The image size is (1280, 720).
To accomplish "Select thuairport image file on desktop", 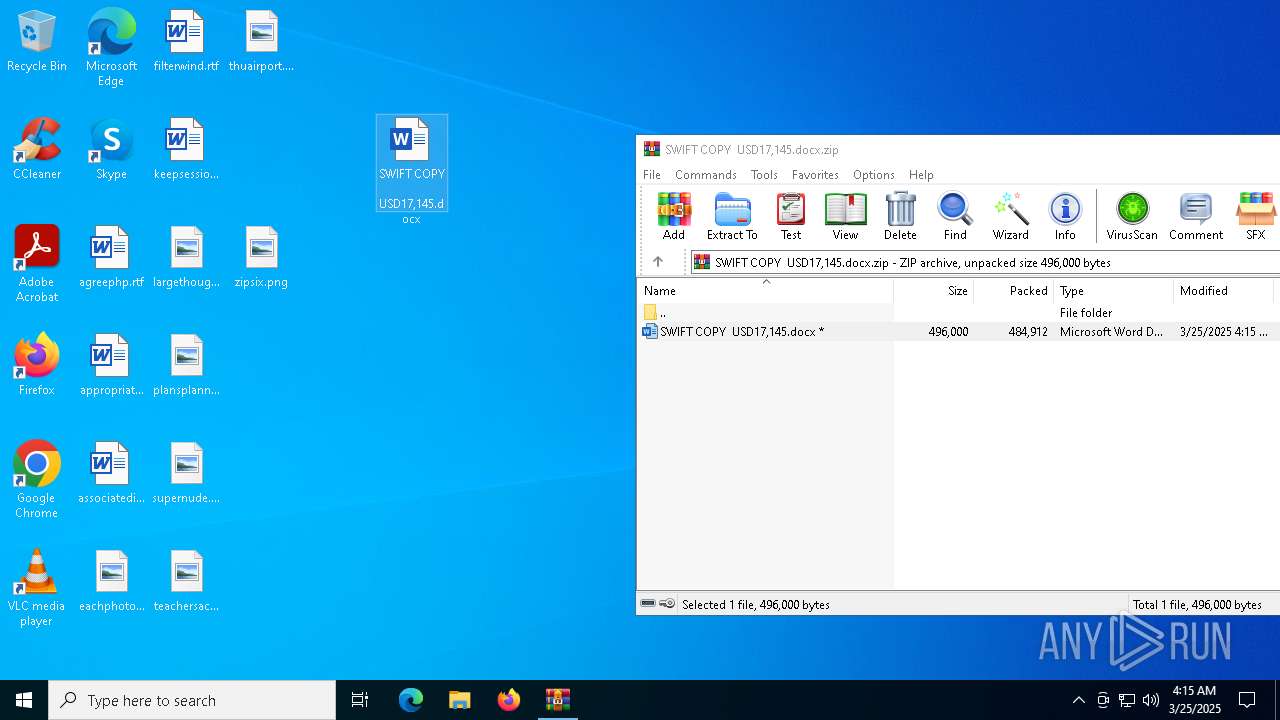I will pyautogui.click(x=261, y=42).
